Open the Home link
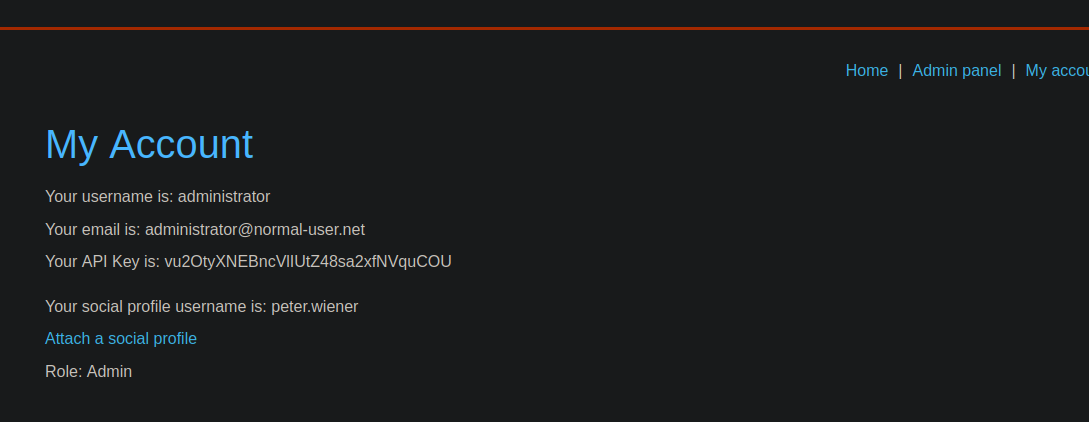This screenshot has height=422, width=1089. click(866, 70)
